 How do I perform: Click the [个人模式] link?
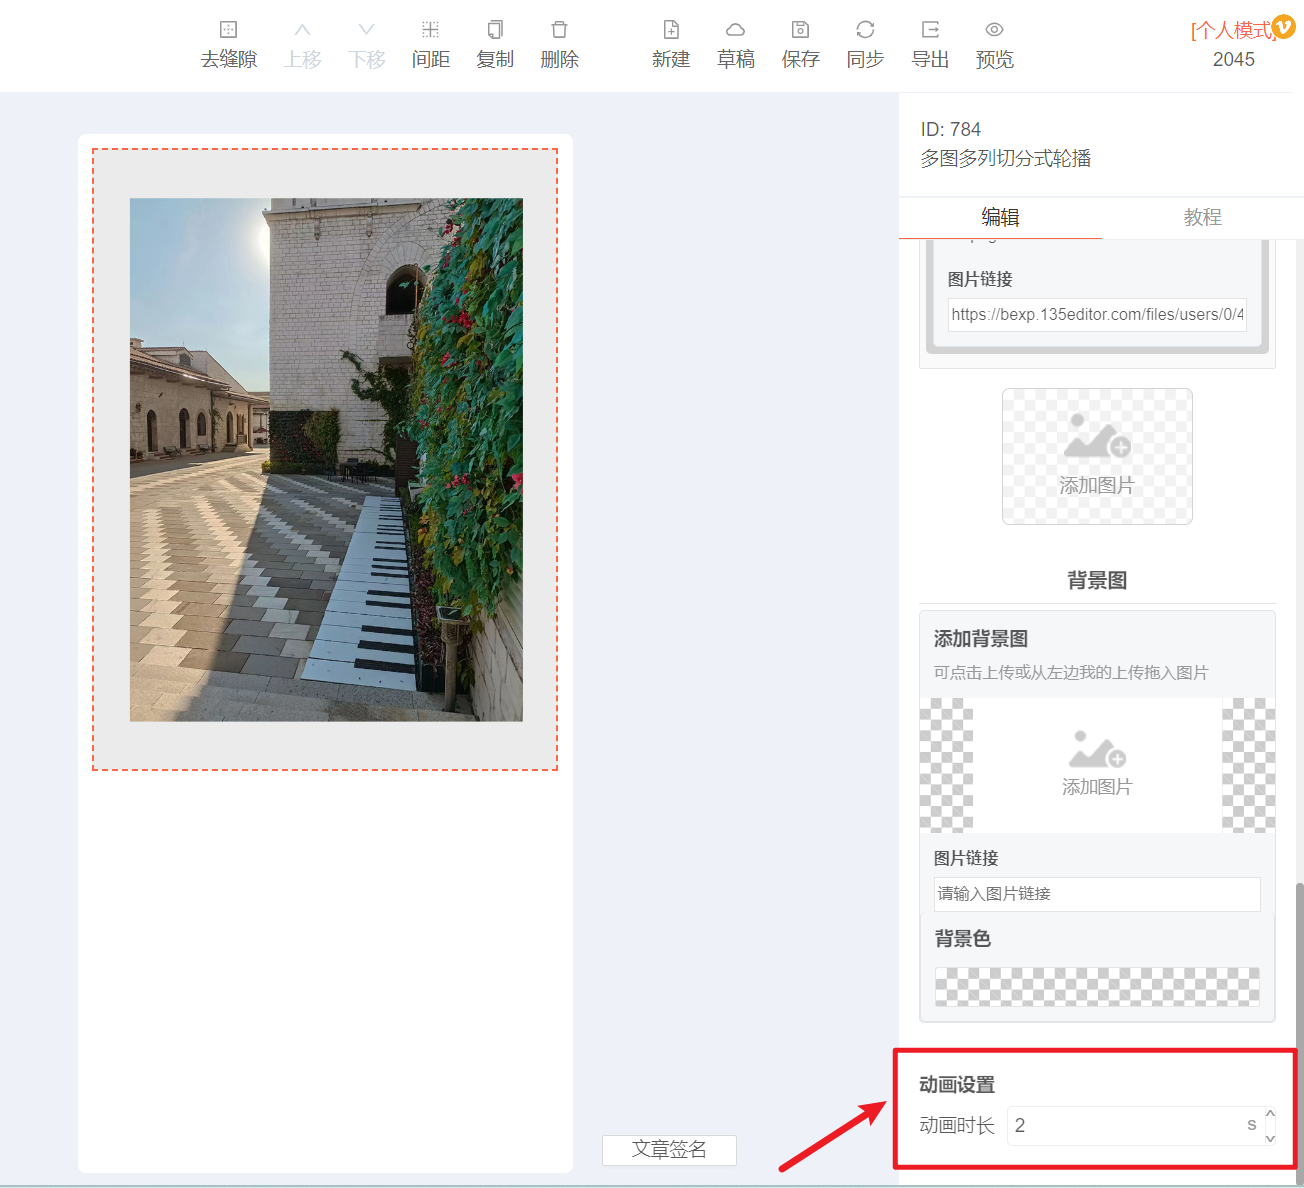[x=1231, y=30]
